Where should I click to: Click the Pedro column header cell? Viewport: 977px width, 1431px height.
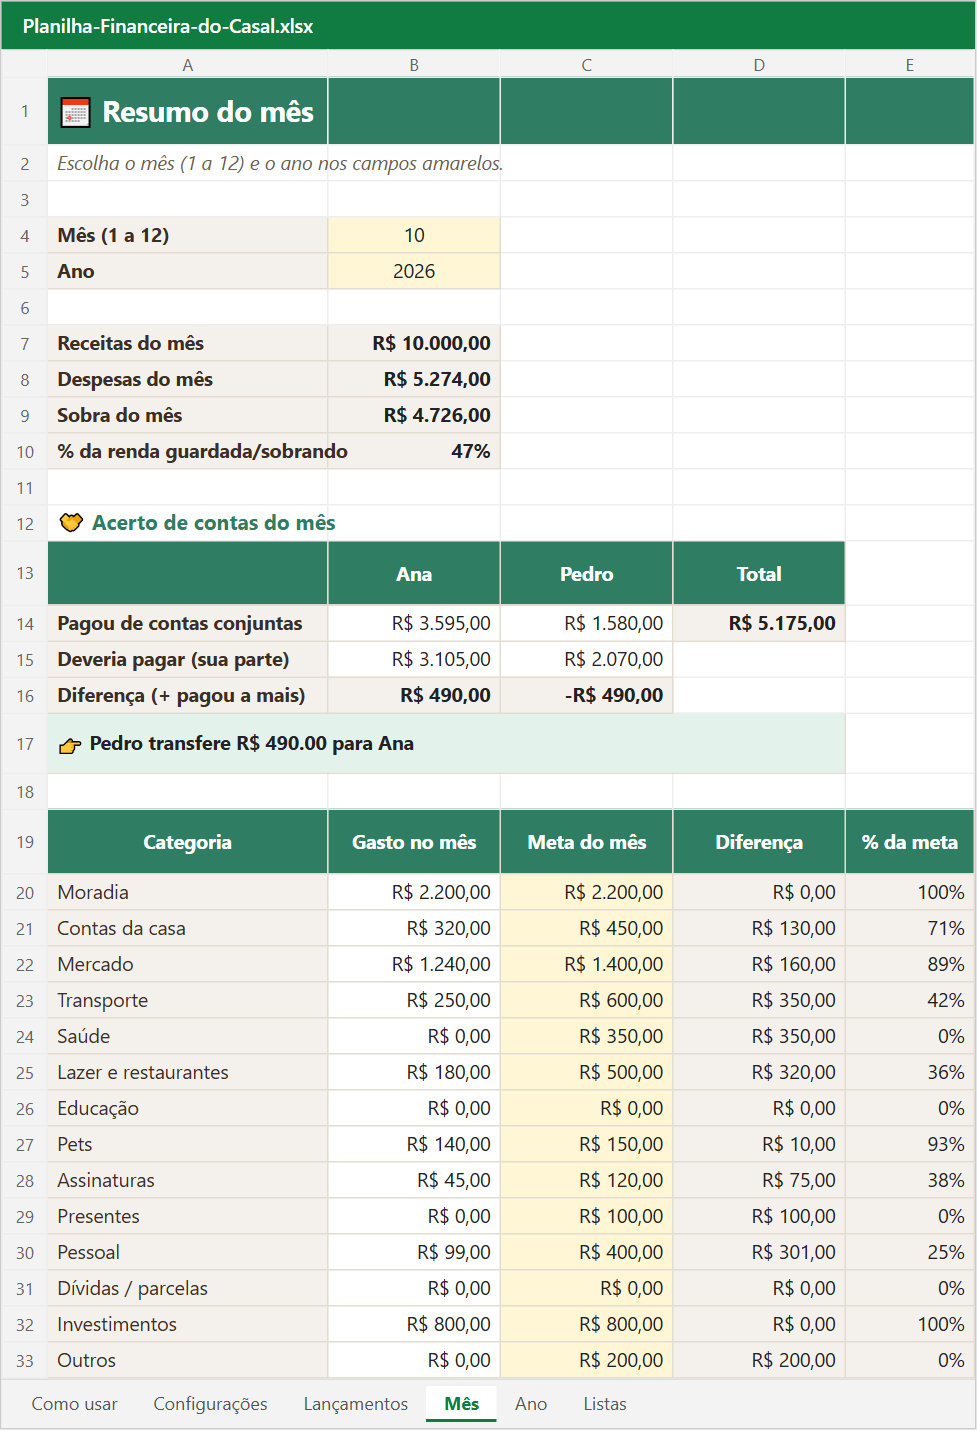(587, 574)
